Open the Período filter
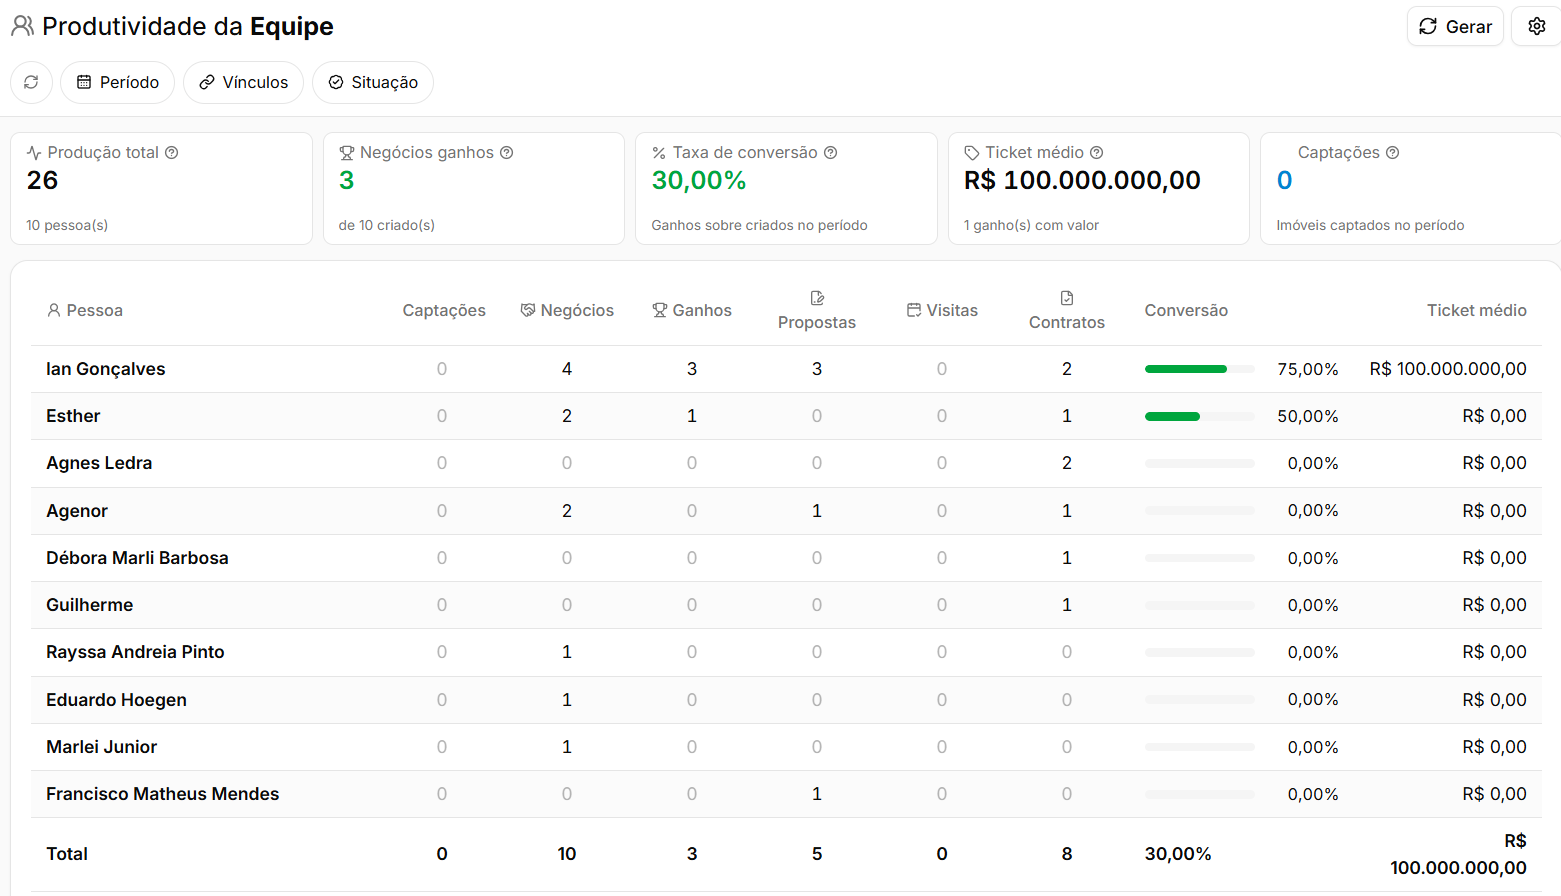Image resolution: width=1561 pixels, height=896 pixels. click(x=118, y=82)
